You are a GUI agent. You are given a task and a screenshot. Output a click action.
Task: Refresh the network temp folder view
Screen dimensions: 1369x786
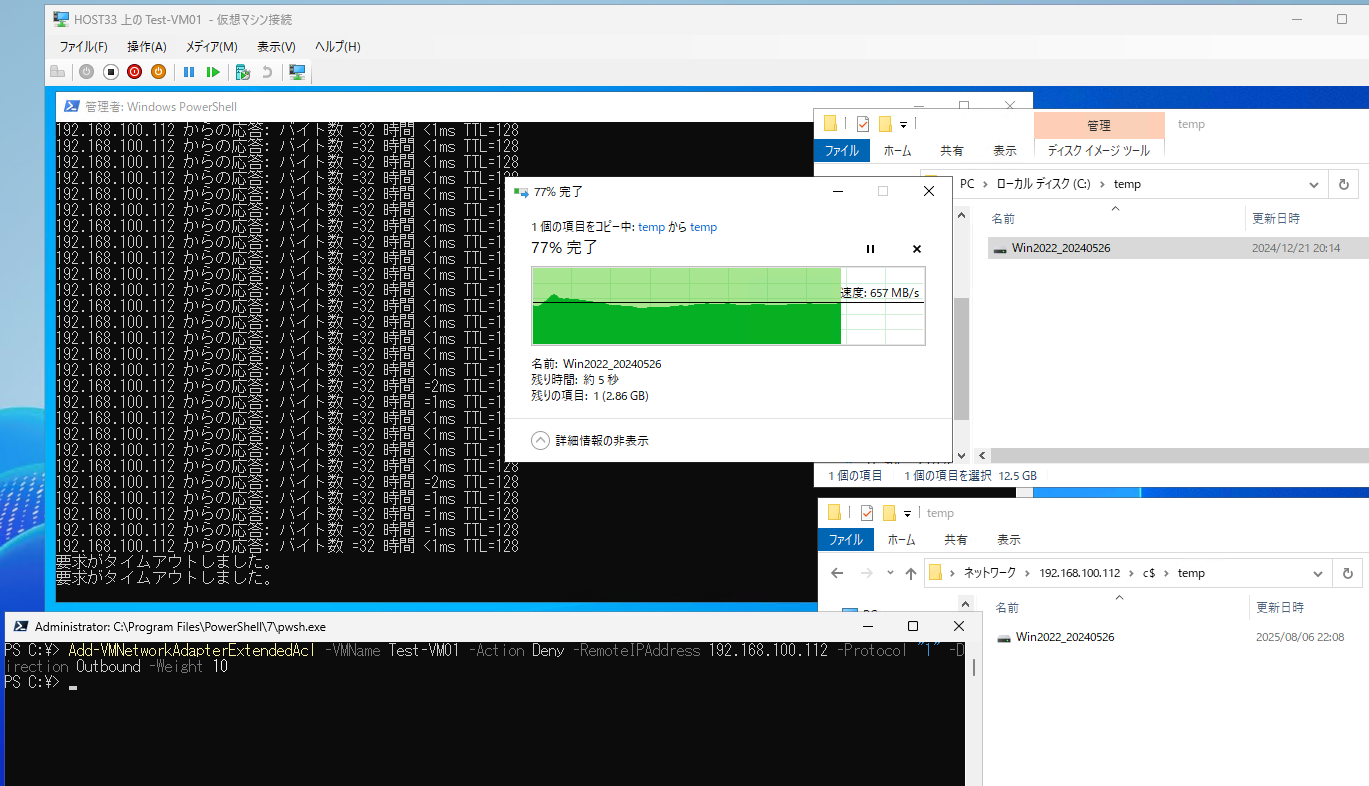click(1346, 573)
